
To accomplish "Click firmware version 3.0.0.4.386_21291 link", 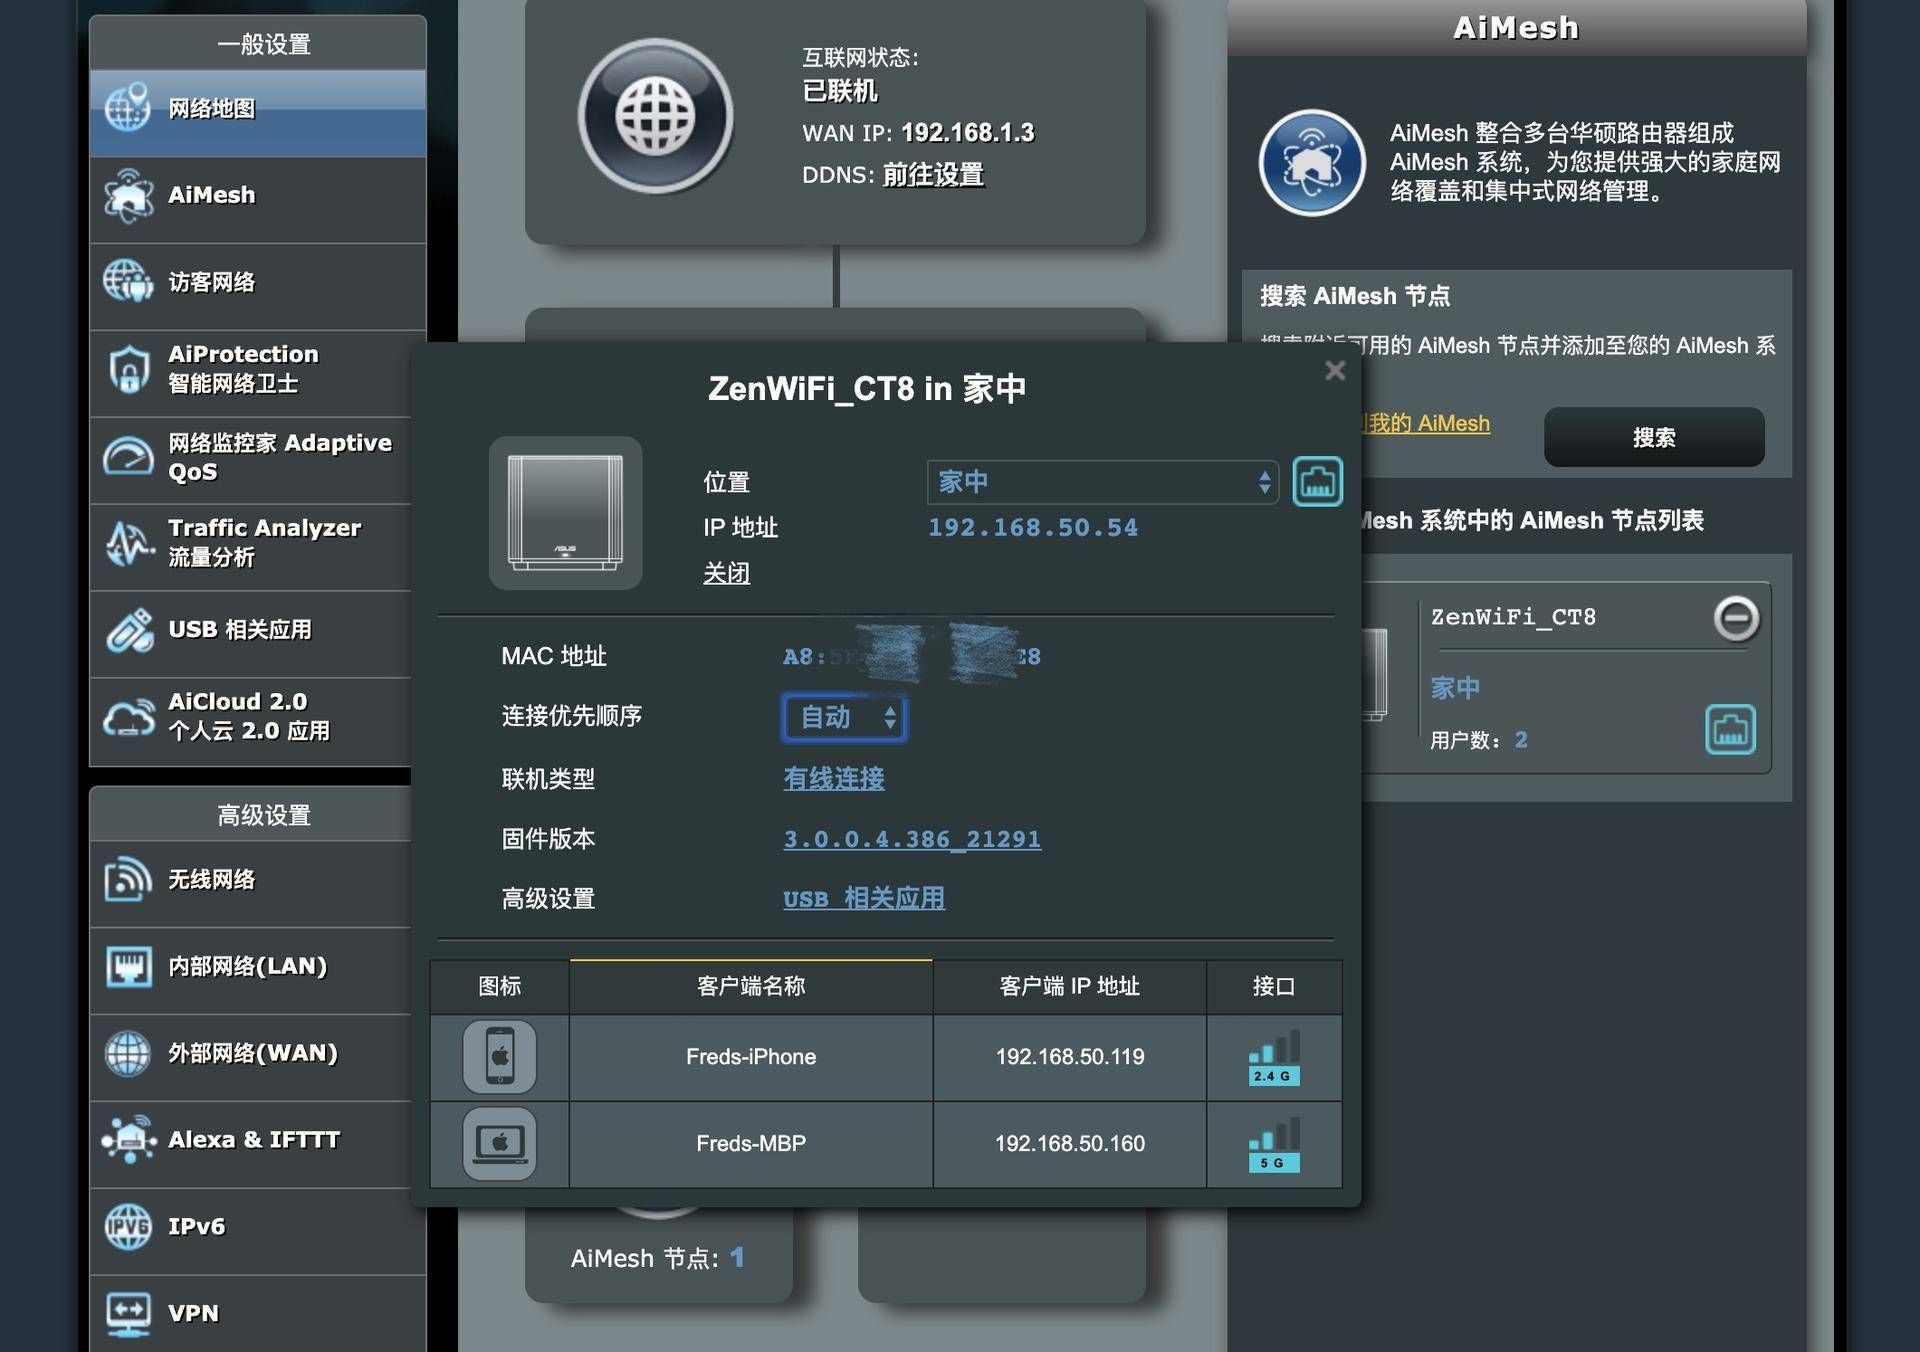I will pyautogui.click(x=912, y=839).
